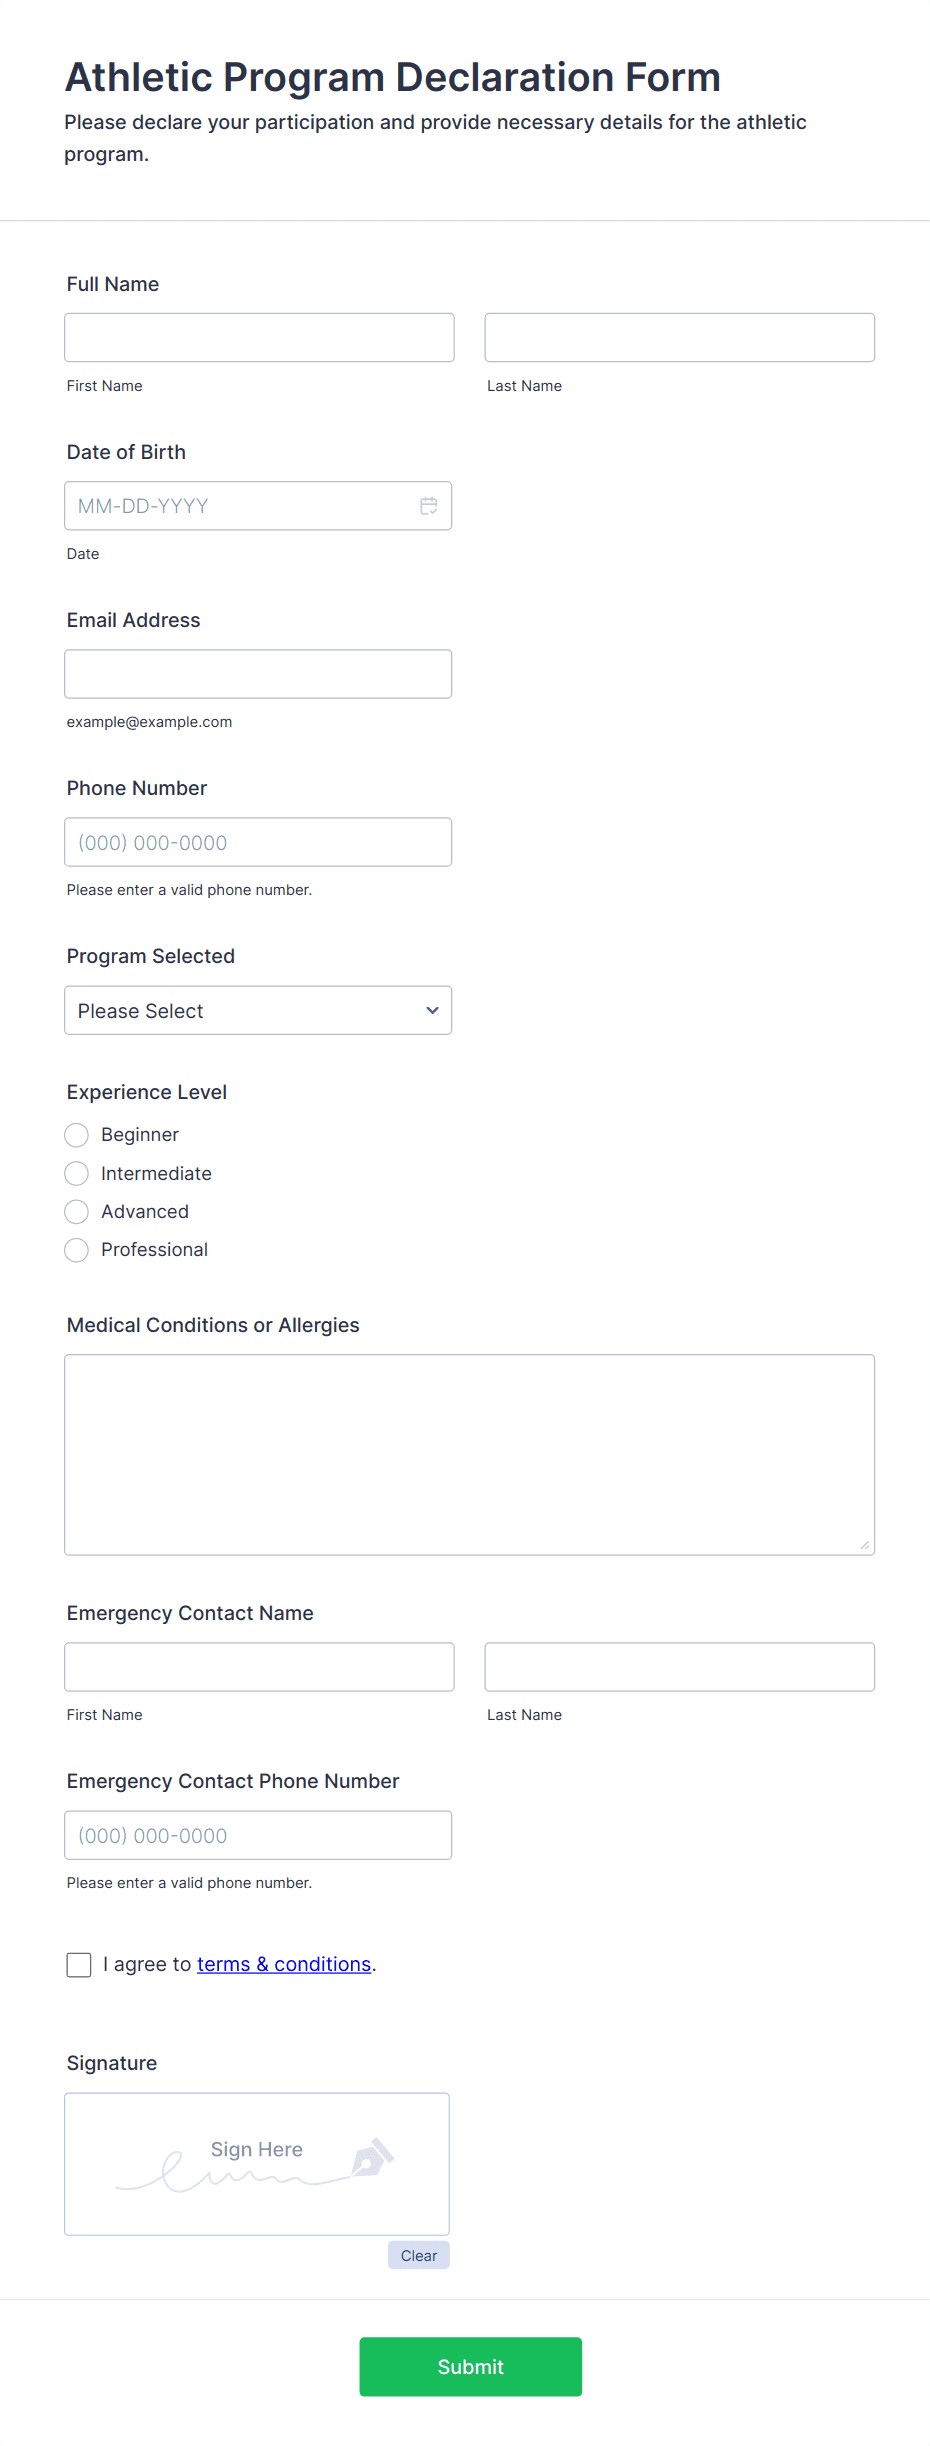930x2446 pixels.
Task: Focus Emergency Contact first name field
Action: (x=259, y=1667)
